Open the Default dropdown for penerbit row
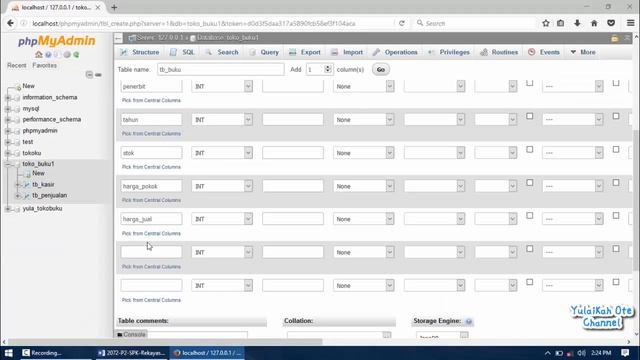 [363, 86]
